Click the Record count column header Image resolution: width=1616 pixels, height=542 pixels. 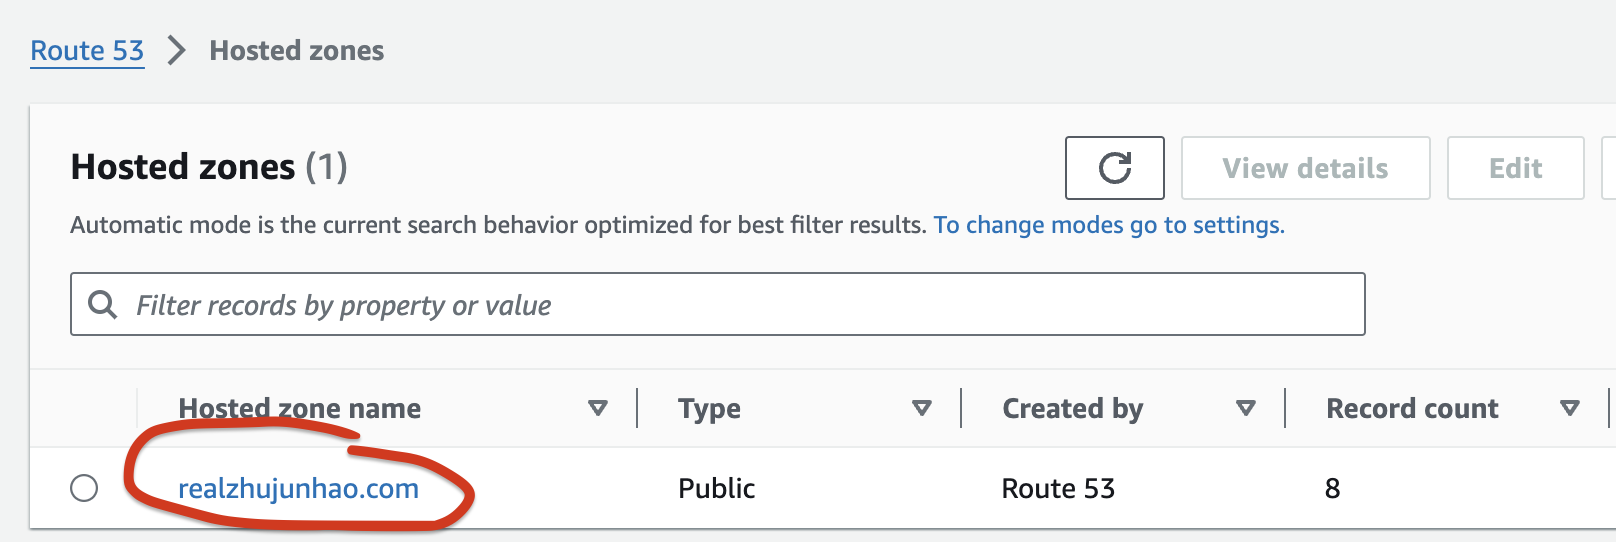point(1412,408)
